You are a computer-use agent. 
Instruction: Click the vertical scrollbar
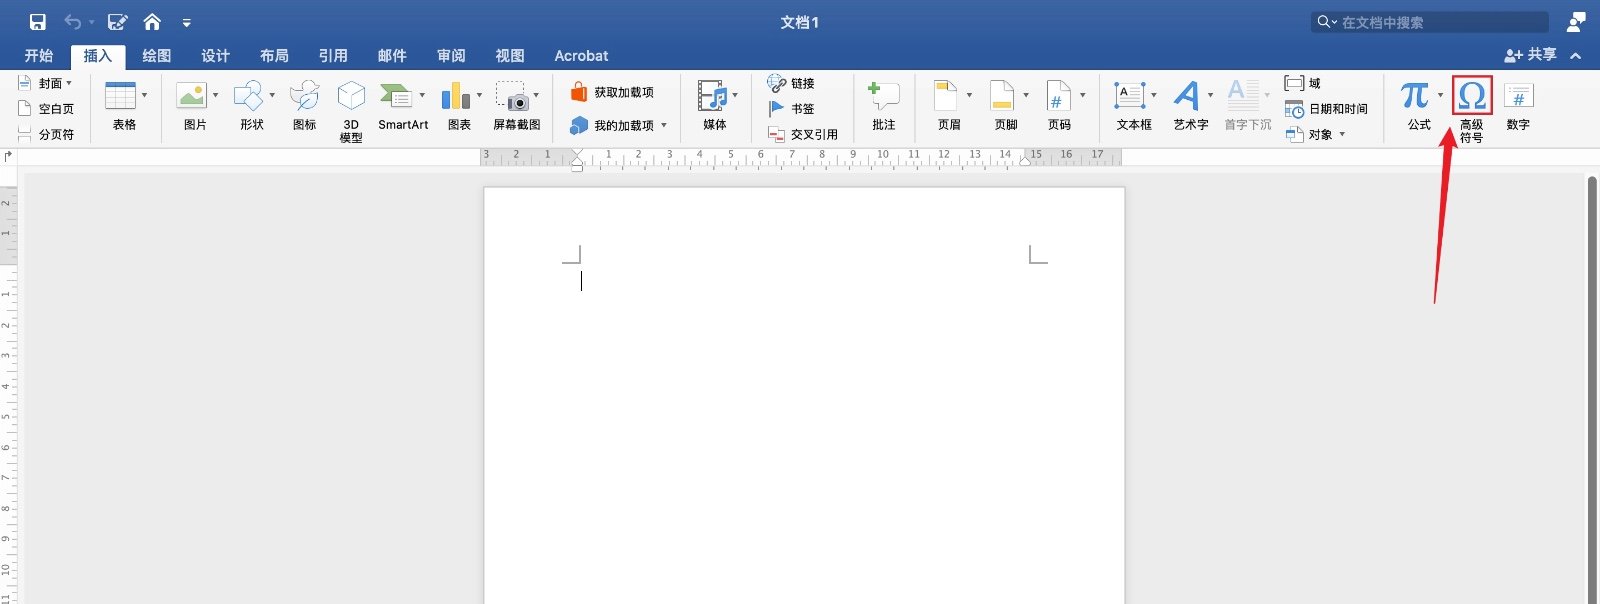click(1591, 390)
